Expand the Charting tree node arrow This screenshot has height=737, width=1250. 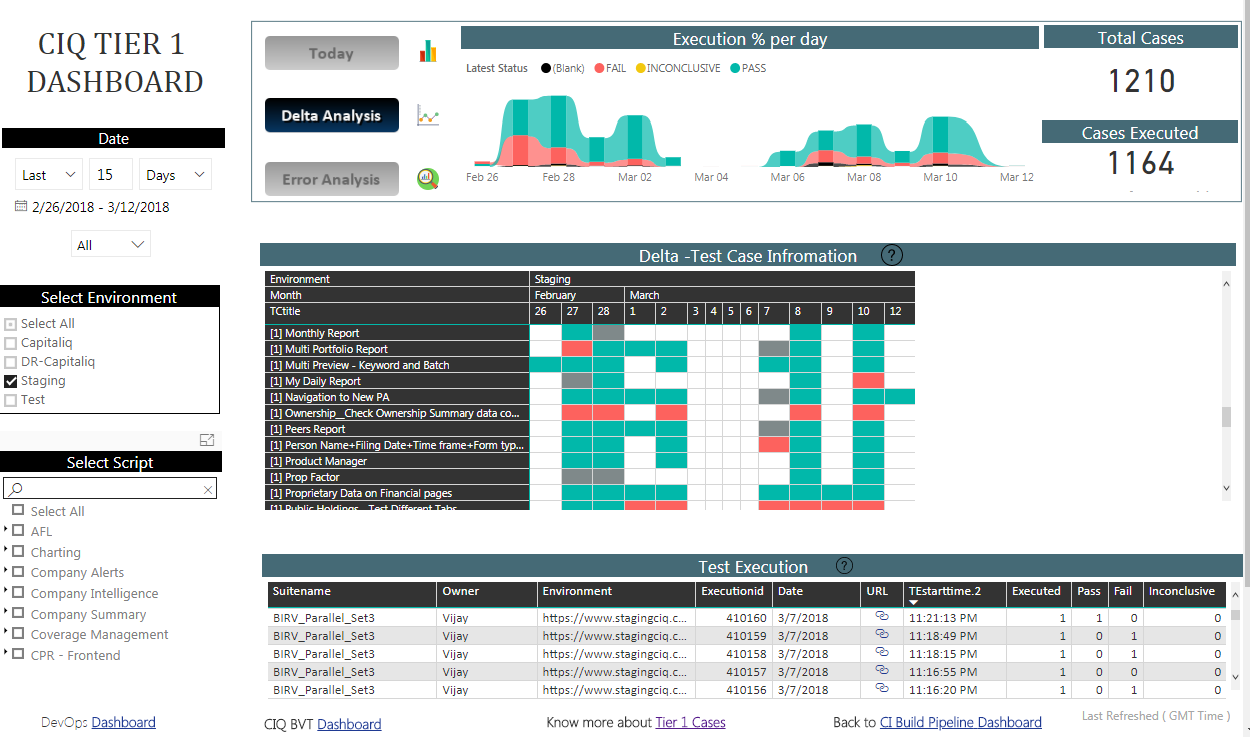pyautogui.click(x=6, y=551)
